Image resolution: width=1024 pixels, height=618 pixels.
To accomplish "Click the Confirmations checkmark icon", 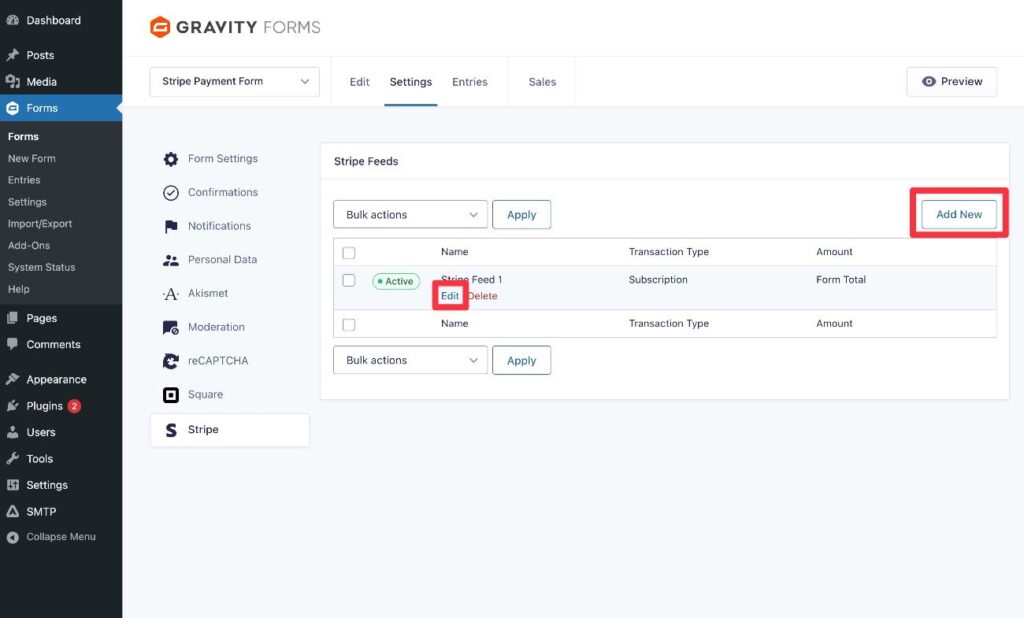I will (x=170, y=193).
